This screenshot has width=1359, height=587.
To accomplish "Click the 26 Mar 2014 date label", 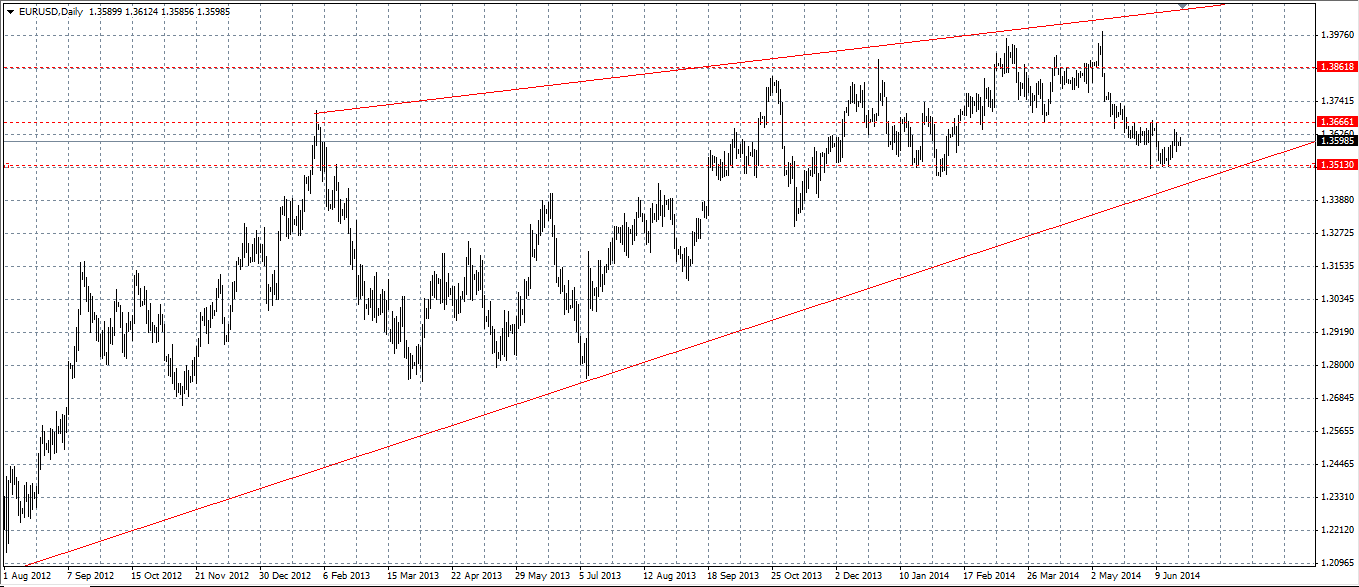I will 1053,577.
